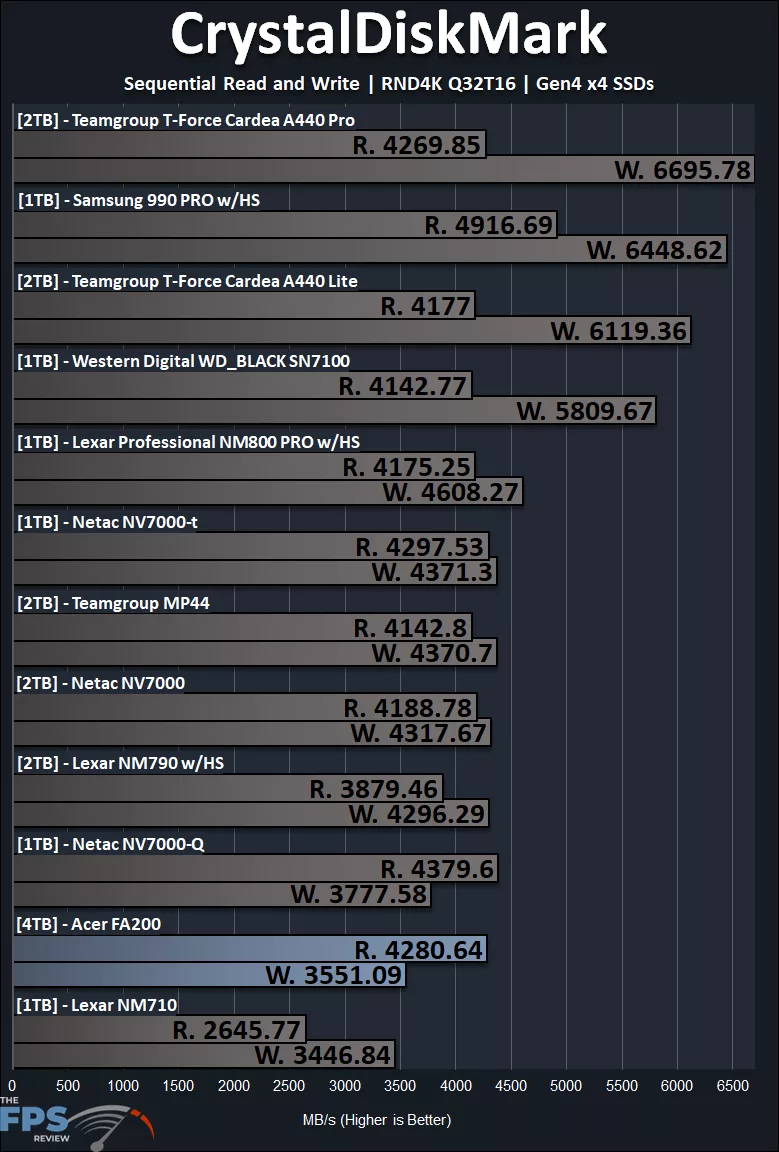Click the R. 4142.8 read value

coord(411,628)
